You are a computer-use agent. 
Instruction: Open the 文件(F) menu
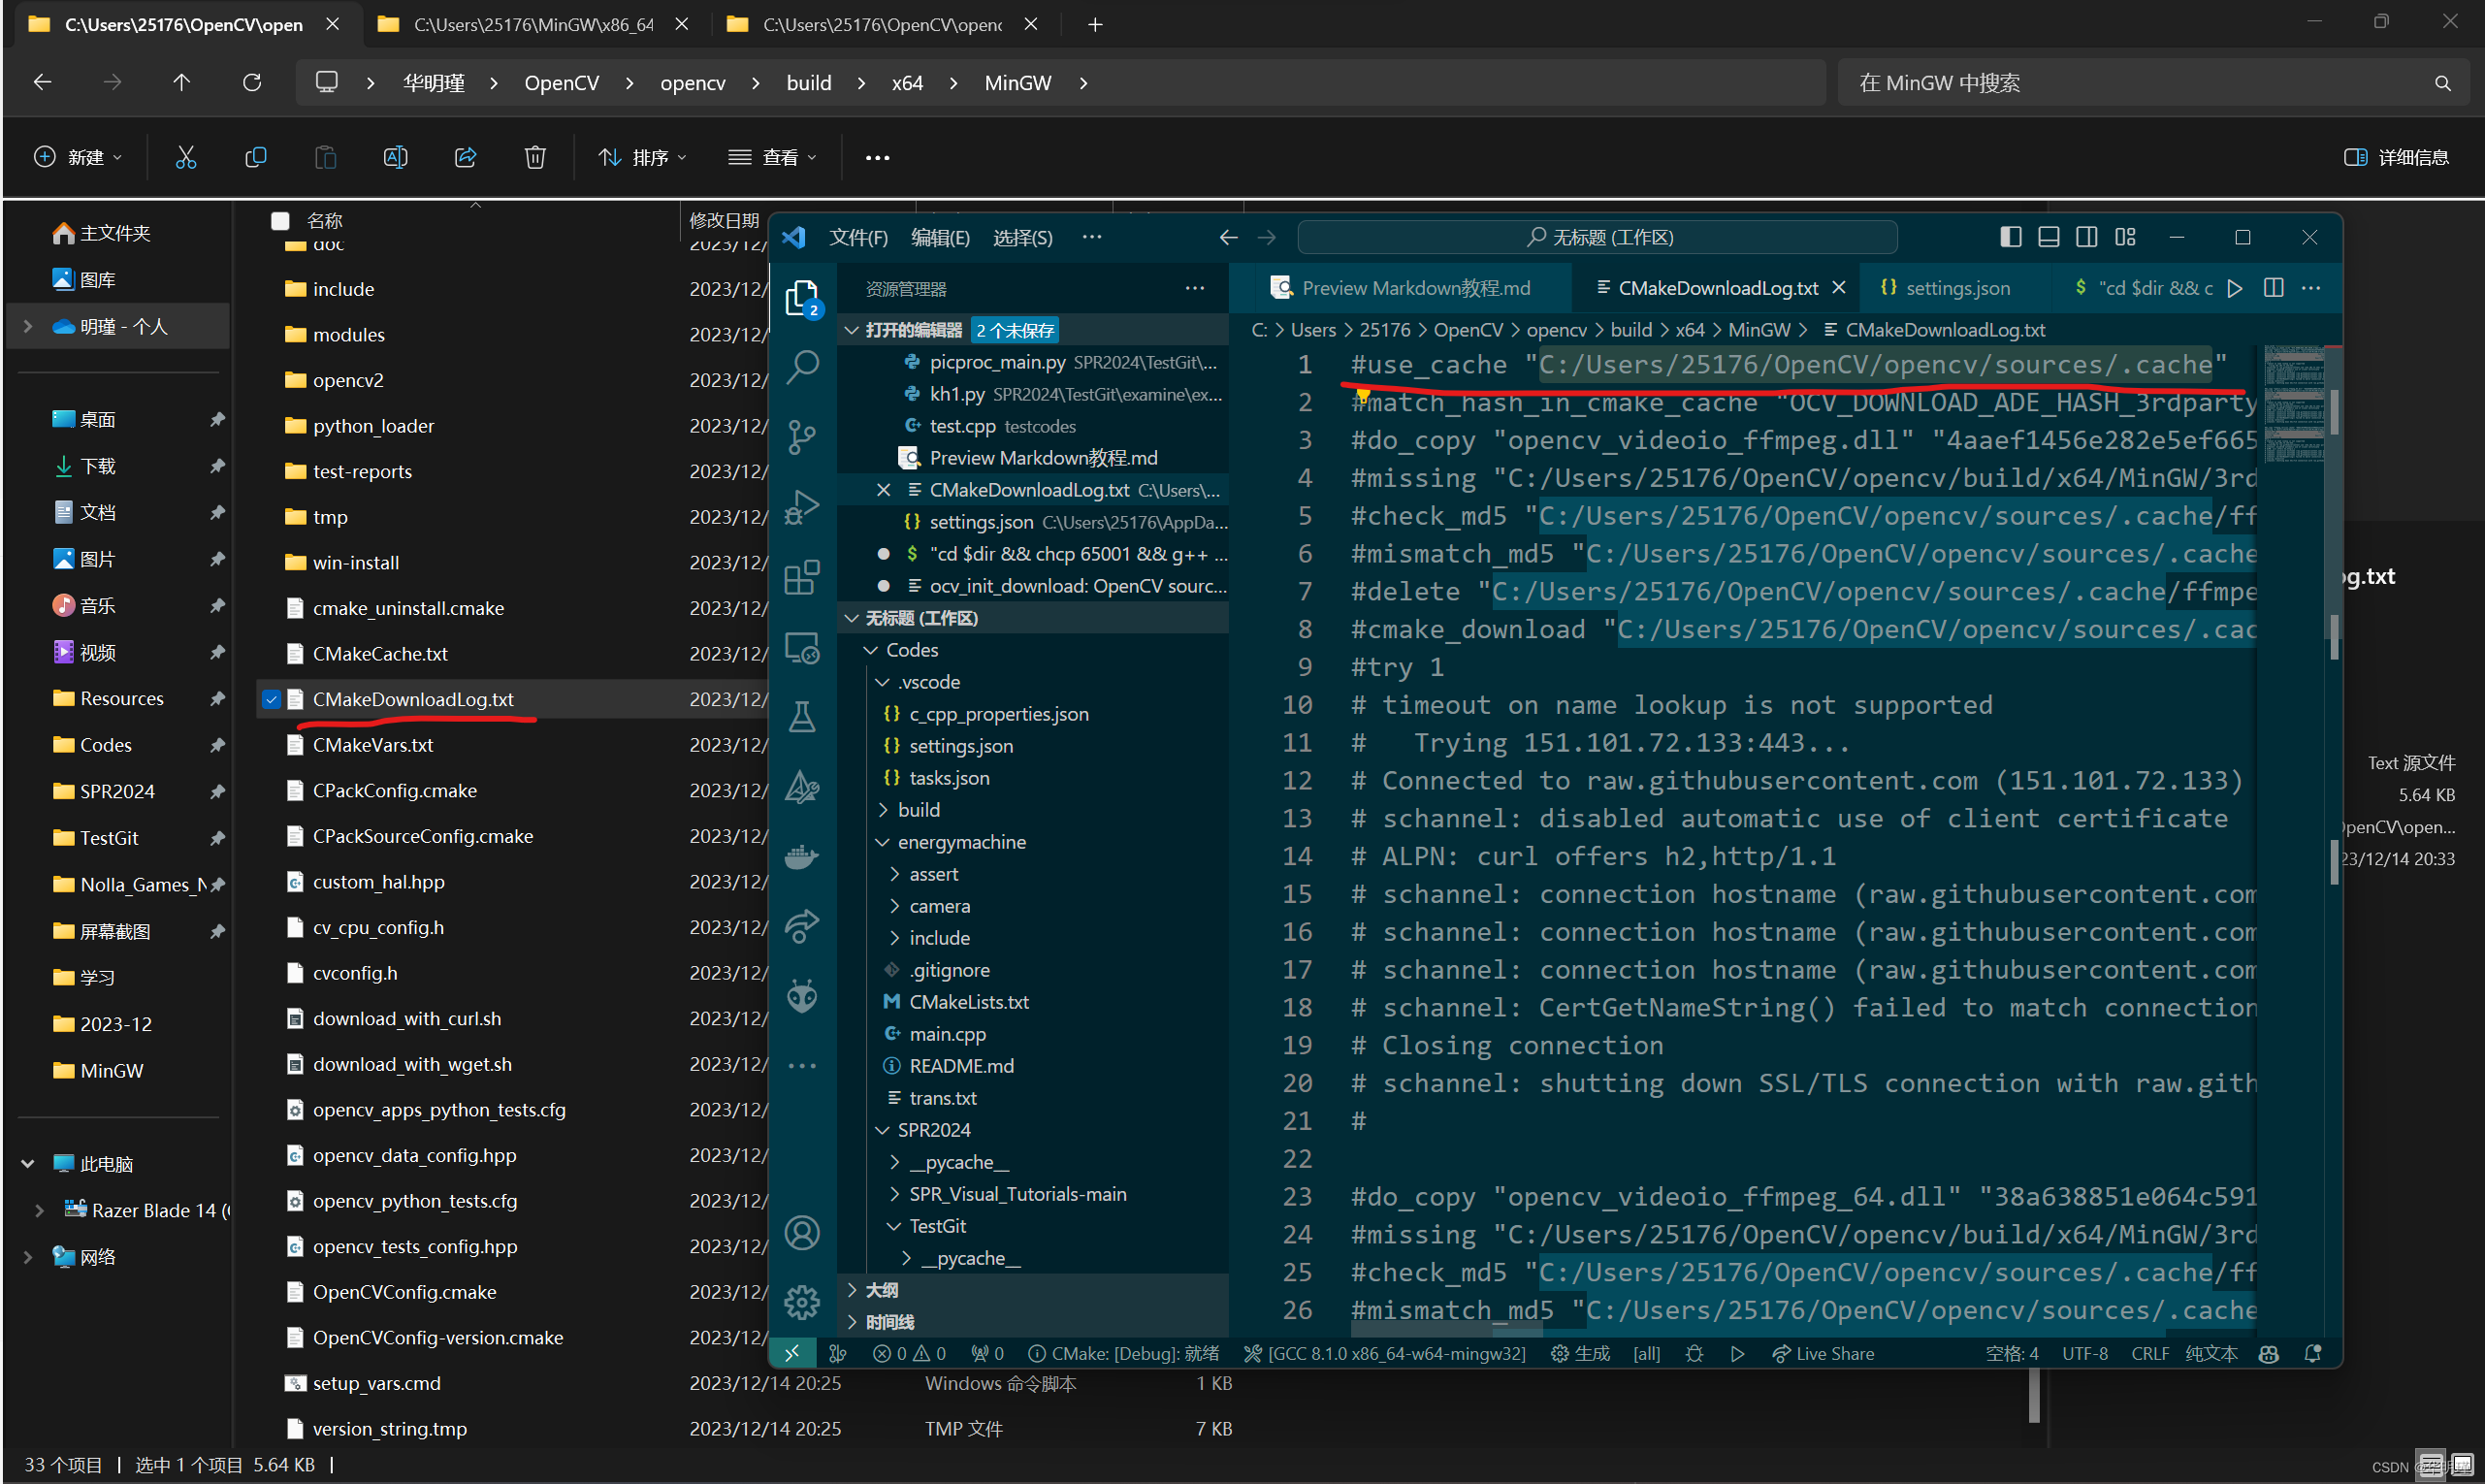click(x=858, y=237)
